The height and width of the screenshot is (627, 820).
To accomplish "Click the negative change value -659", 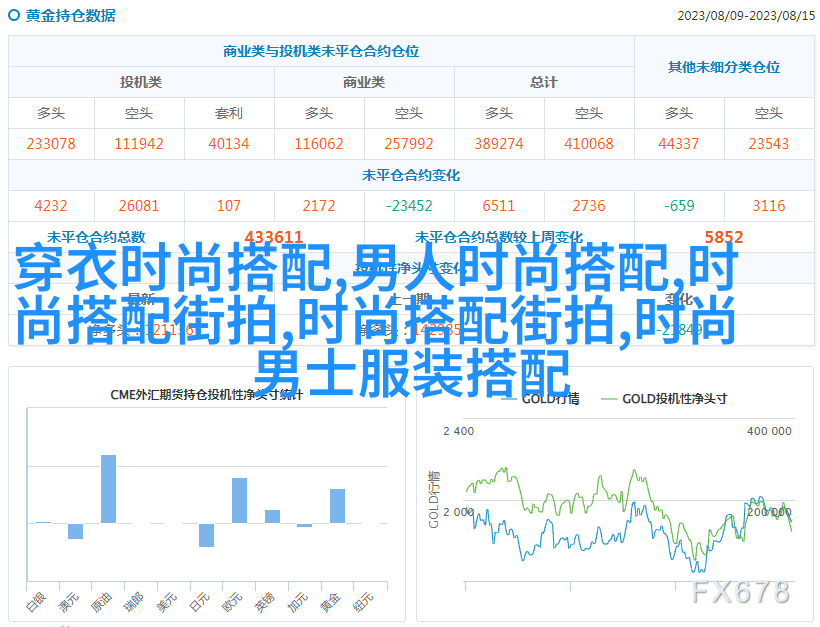I will (679, 206).
